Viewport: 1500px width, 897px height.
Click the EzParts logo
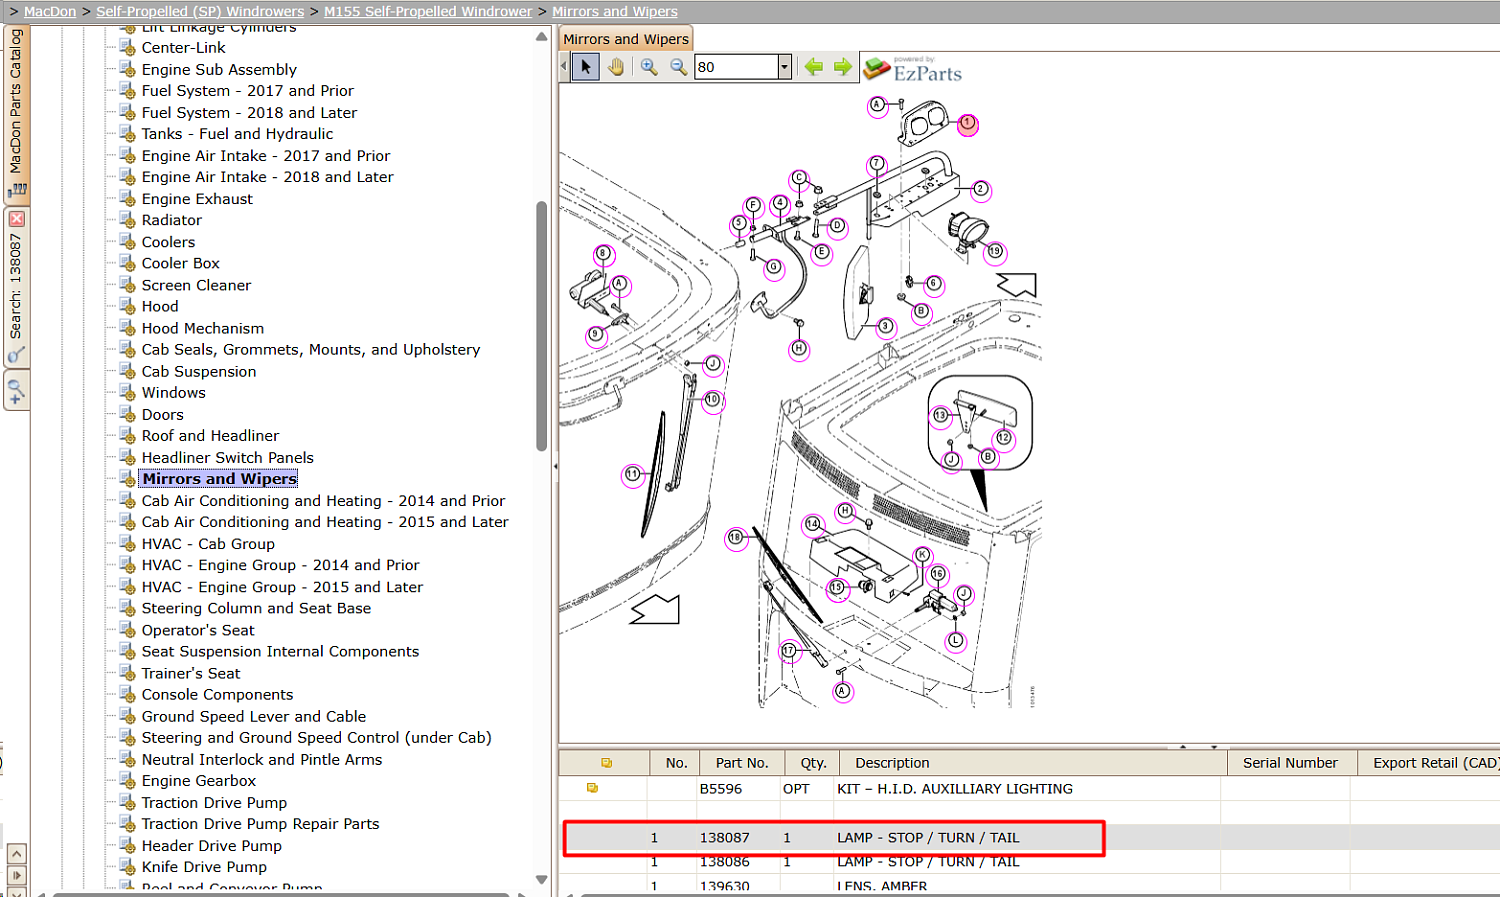click(x=913, y=68)
